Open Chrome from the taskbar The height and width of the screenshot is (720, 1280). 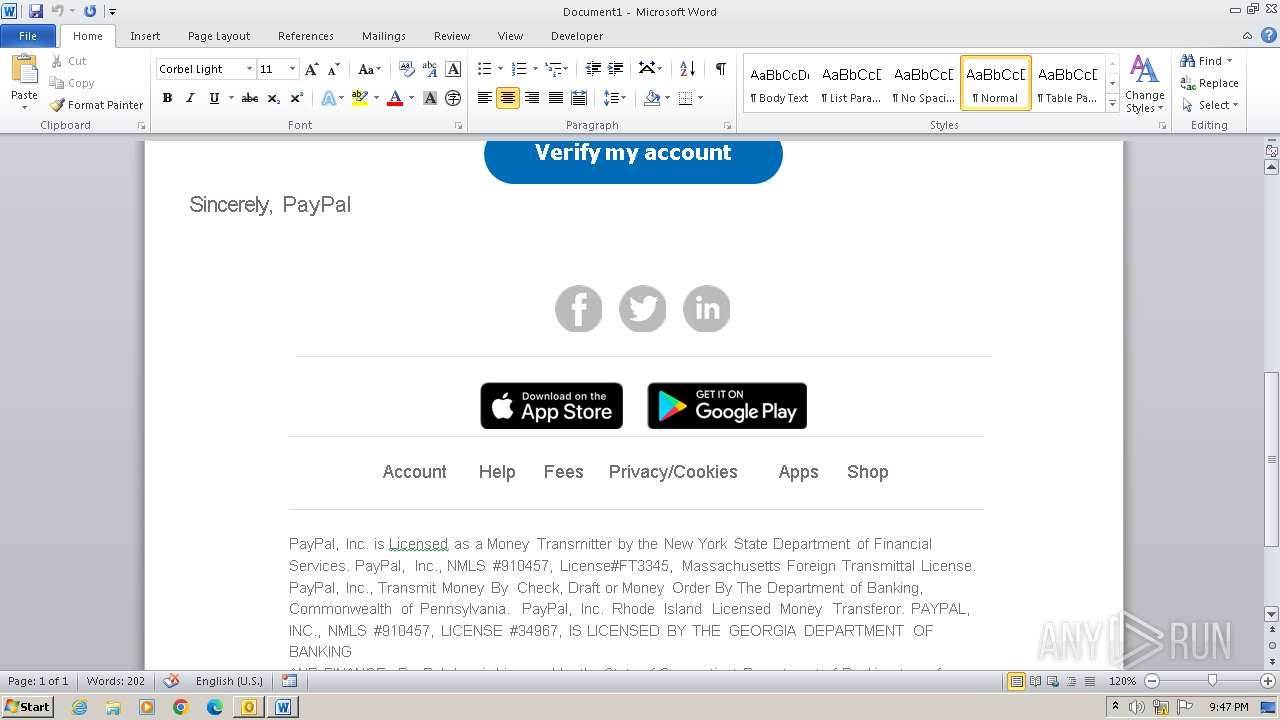click(x=180, y=707)
